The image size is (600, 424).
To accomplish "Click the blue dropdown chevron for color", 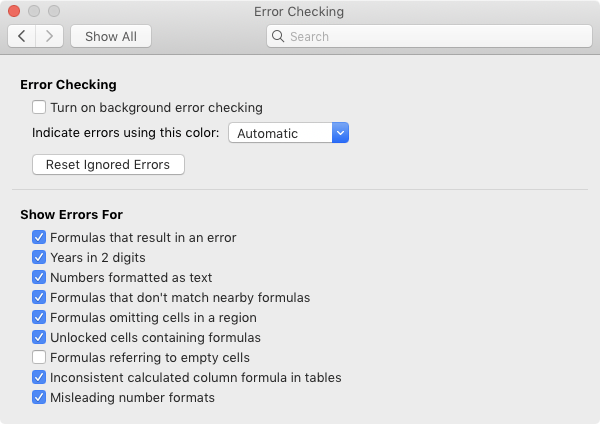I will pyautogui.click(x=340, y=132).
